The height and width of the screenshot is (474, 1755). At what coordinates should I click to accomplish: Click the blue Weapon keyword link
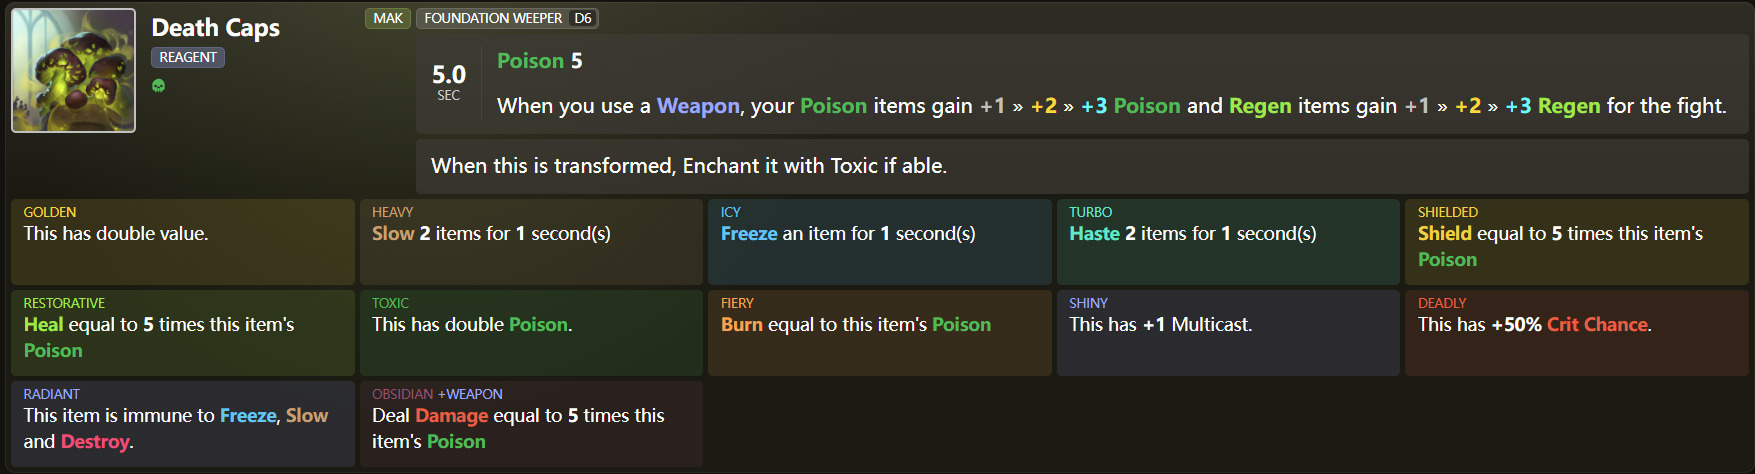698,106
